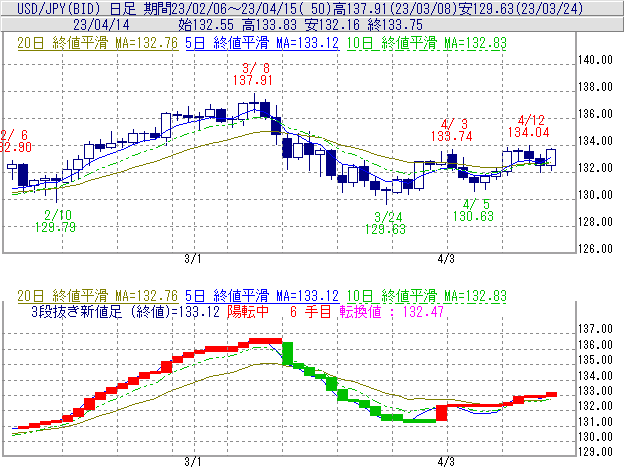624x475 pixels.
Task: Click the 3段抜き新値足 (終値)=133.12 label
Action: [125, 311]
